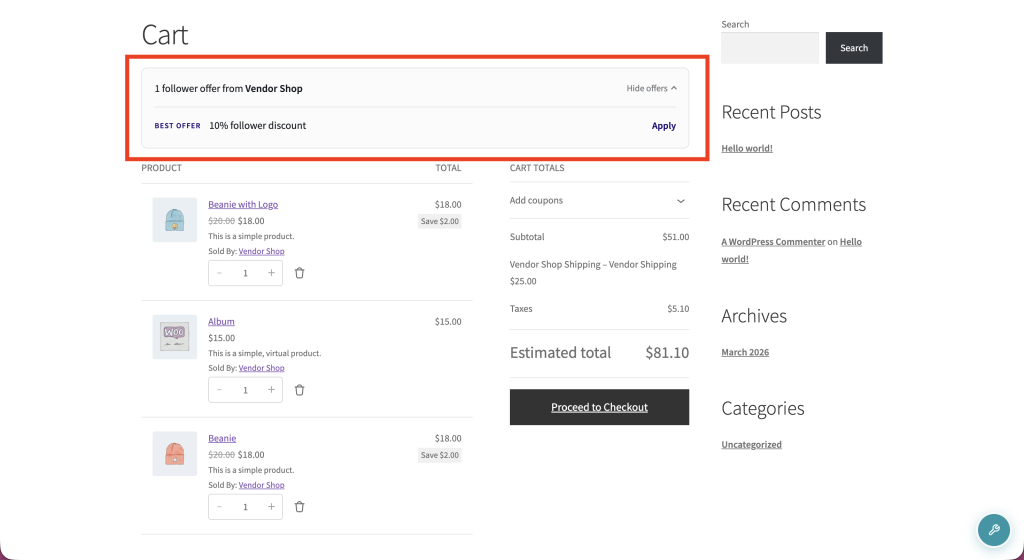The width and height of the screenshot is (1024, 560).
Task: Decrease Album quantity with minus
Action: [x=219, y=390]
